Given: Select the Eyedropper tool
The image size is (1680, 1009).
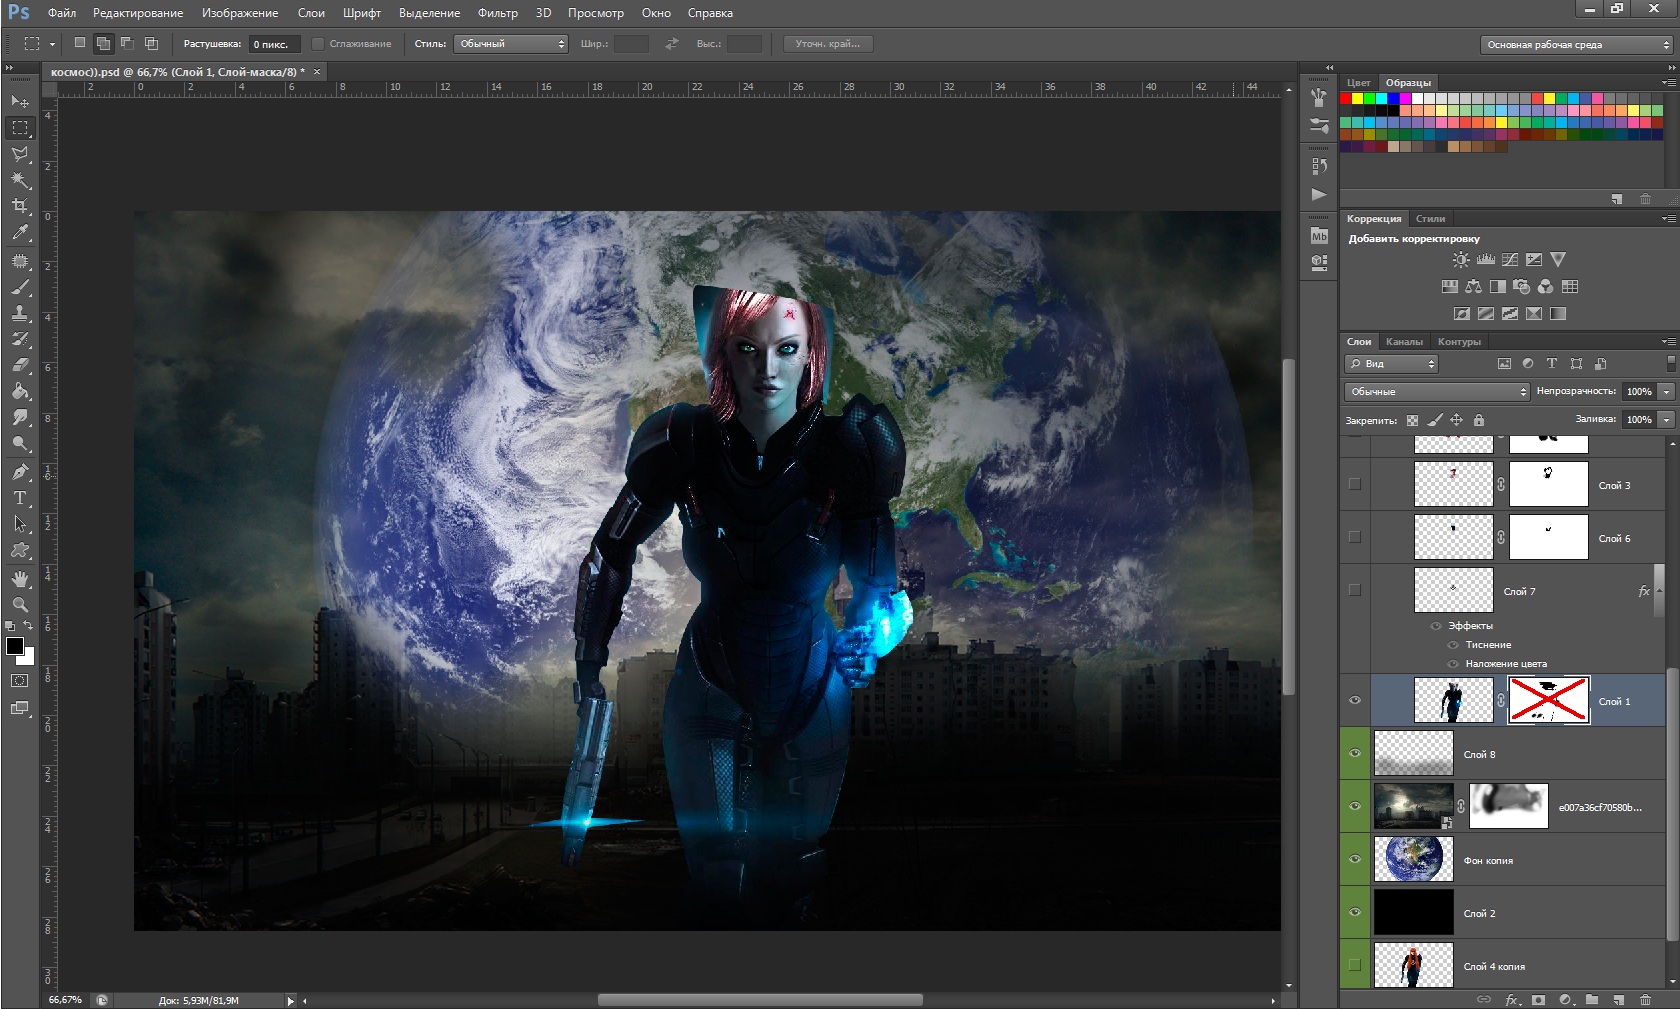Looking at the screenshot, I should coord(19,232).
